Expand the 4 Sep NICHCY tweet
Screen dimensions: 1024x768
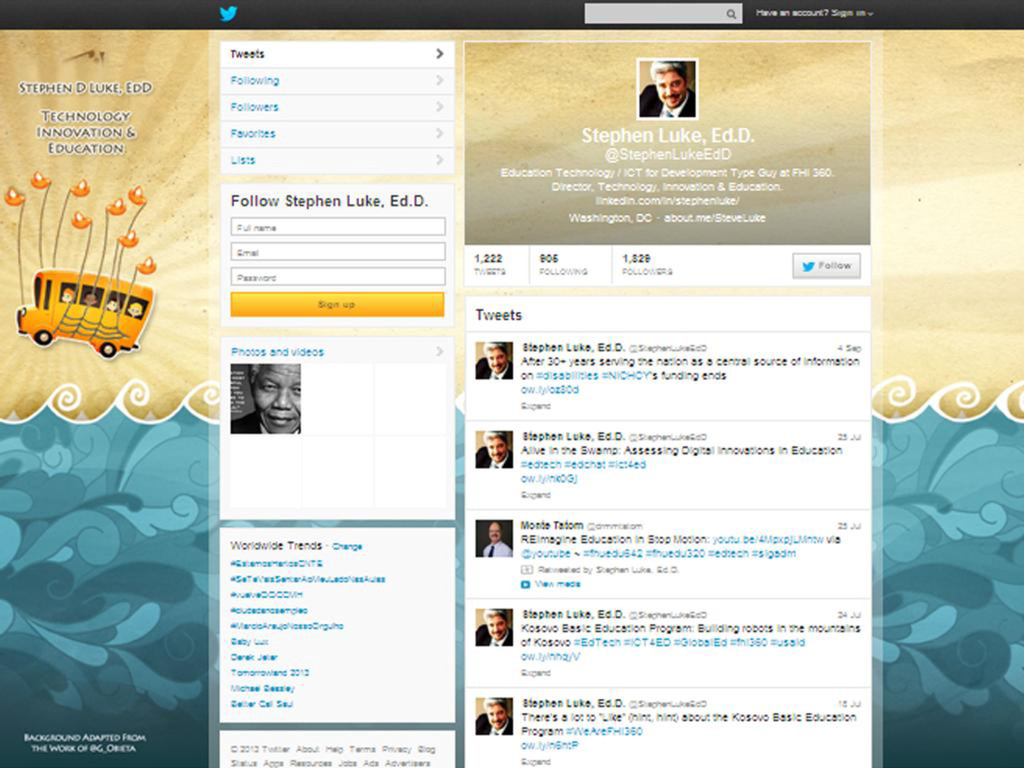tap(536, 406)
